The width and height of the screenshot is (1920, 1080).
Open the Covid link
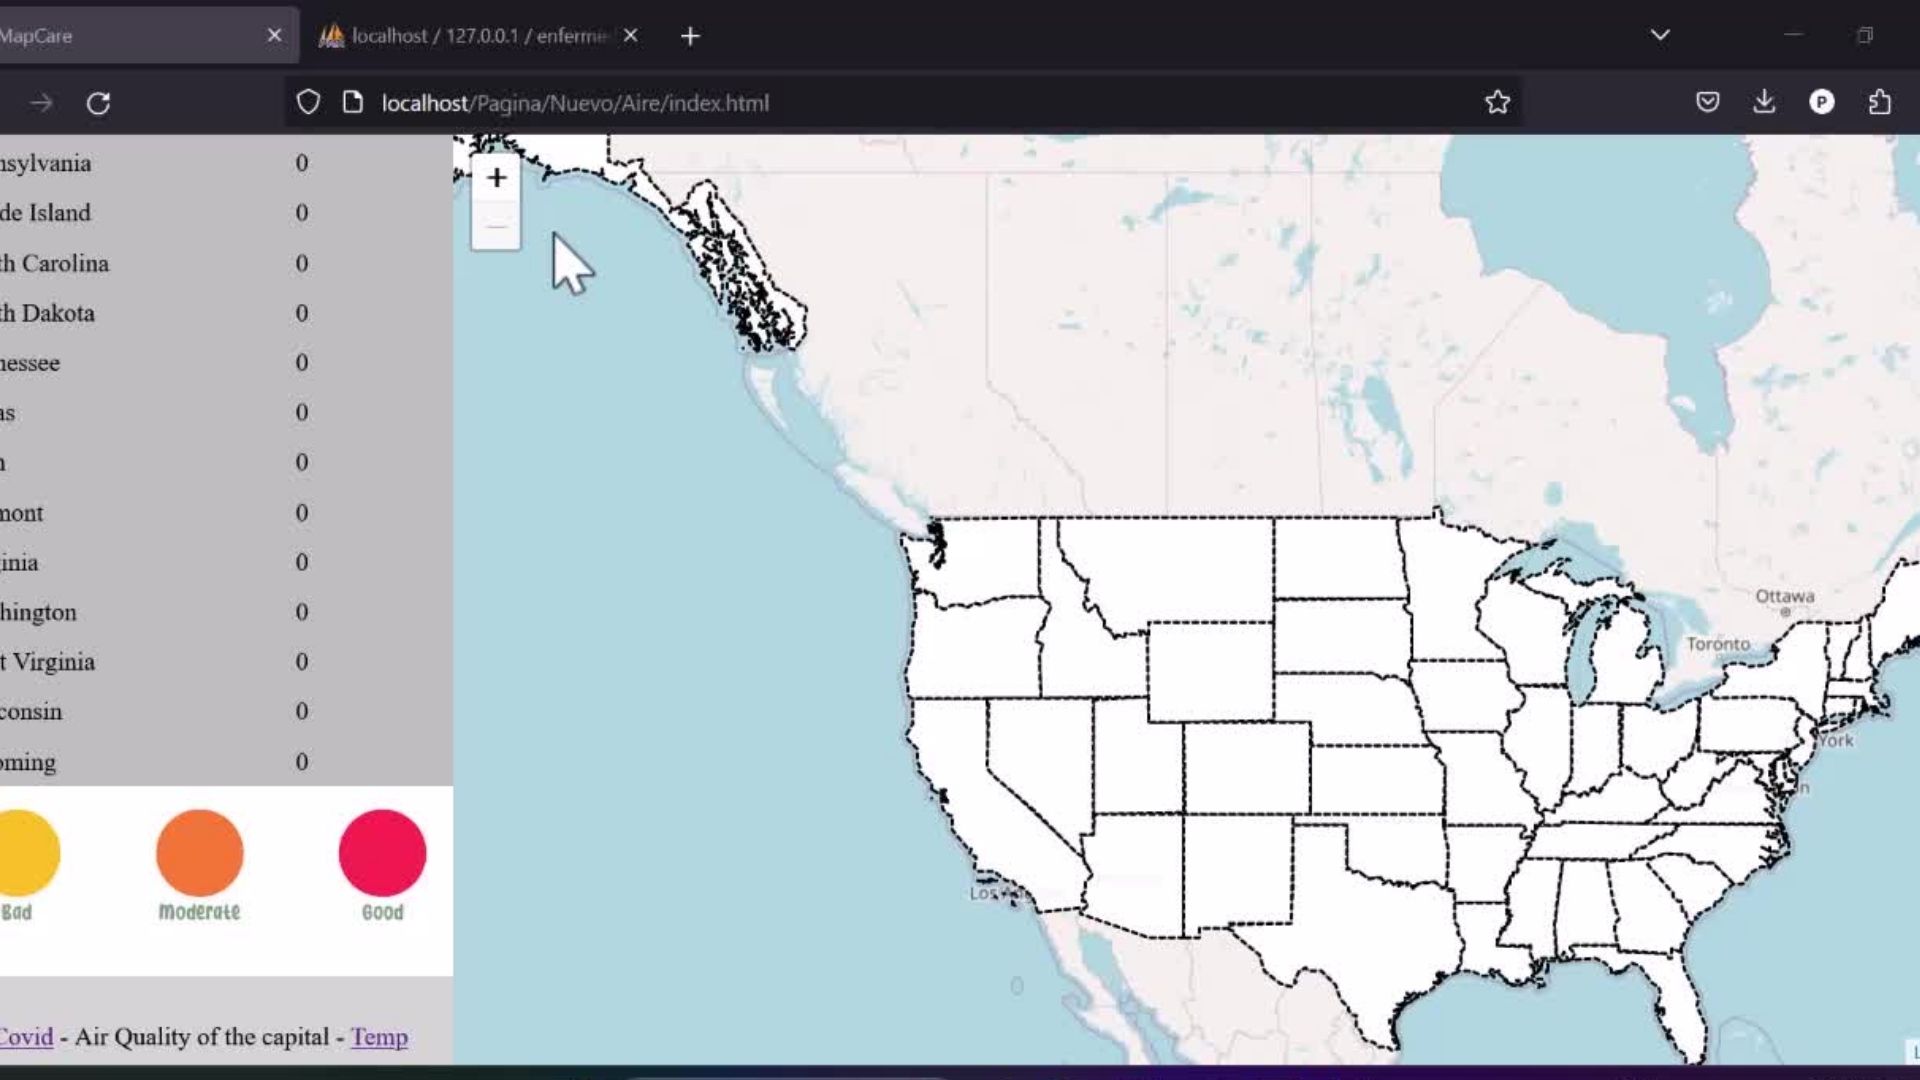[27, 1037]
